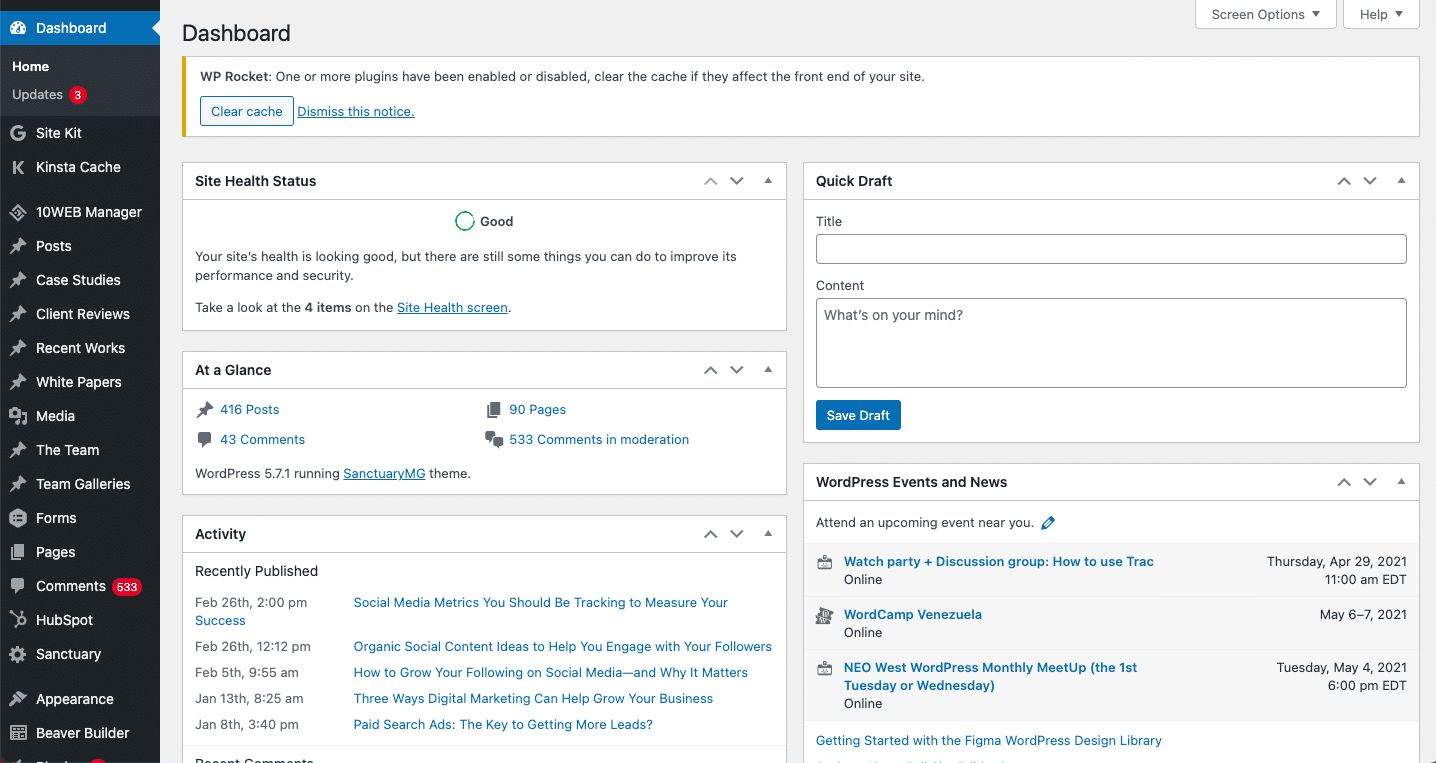Viewport: 1436px width, 763px height.
Task: Click the Site Kit Google icon in sidebar
Action: [18, 133]
